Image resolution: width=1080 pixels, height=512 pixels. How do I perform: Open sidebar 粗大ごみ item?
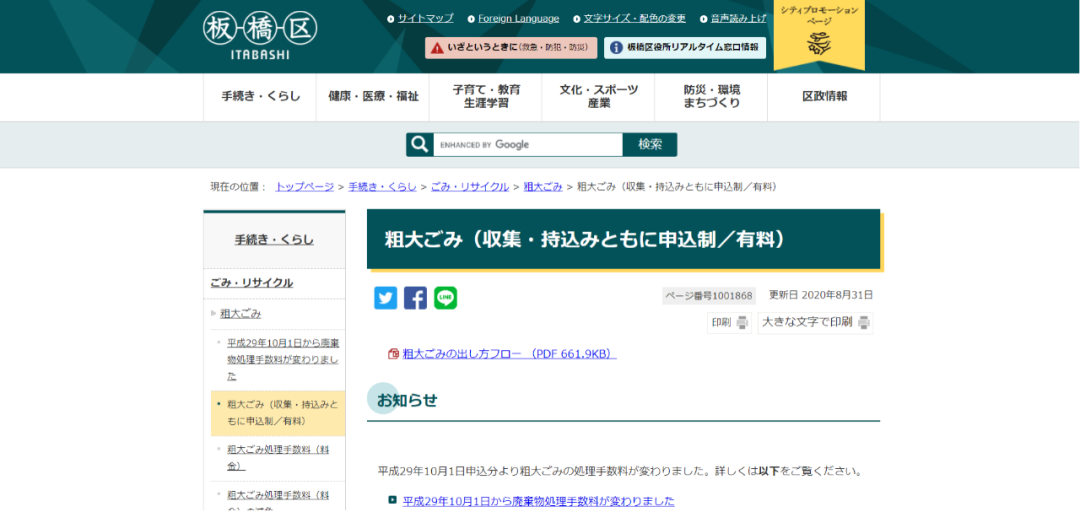[240, 314]
